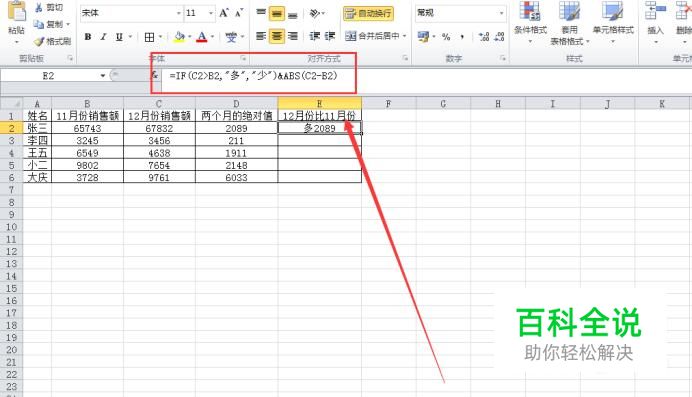This screenshot has width=692, height=397.
Task: Click the text orientation icon
Action: (x=315, y=14)
